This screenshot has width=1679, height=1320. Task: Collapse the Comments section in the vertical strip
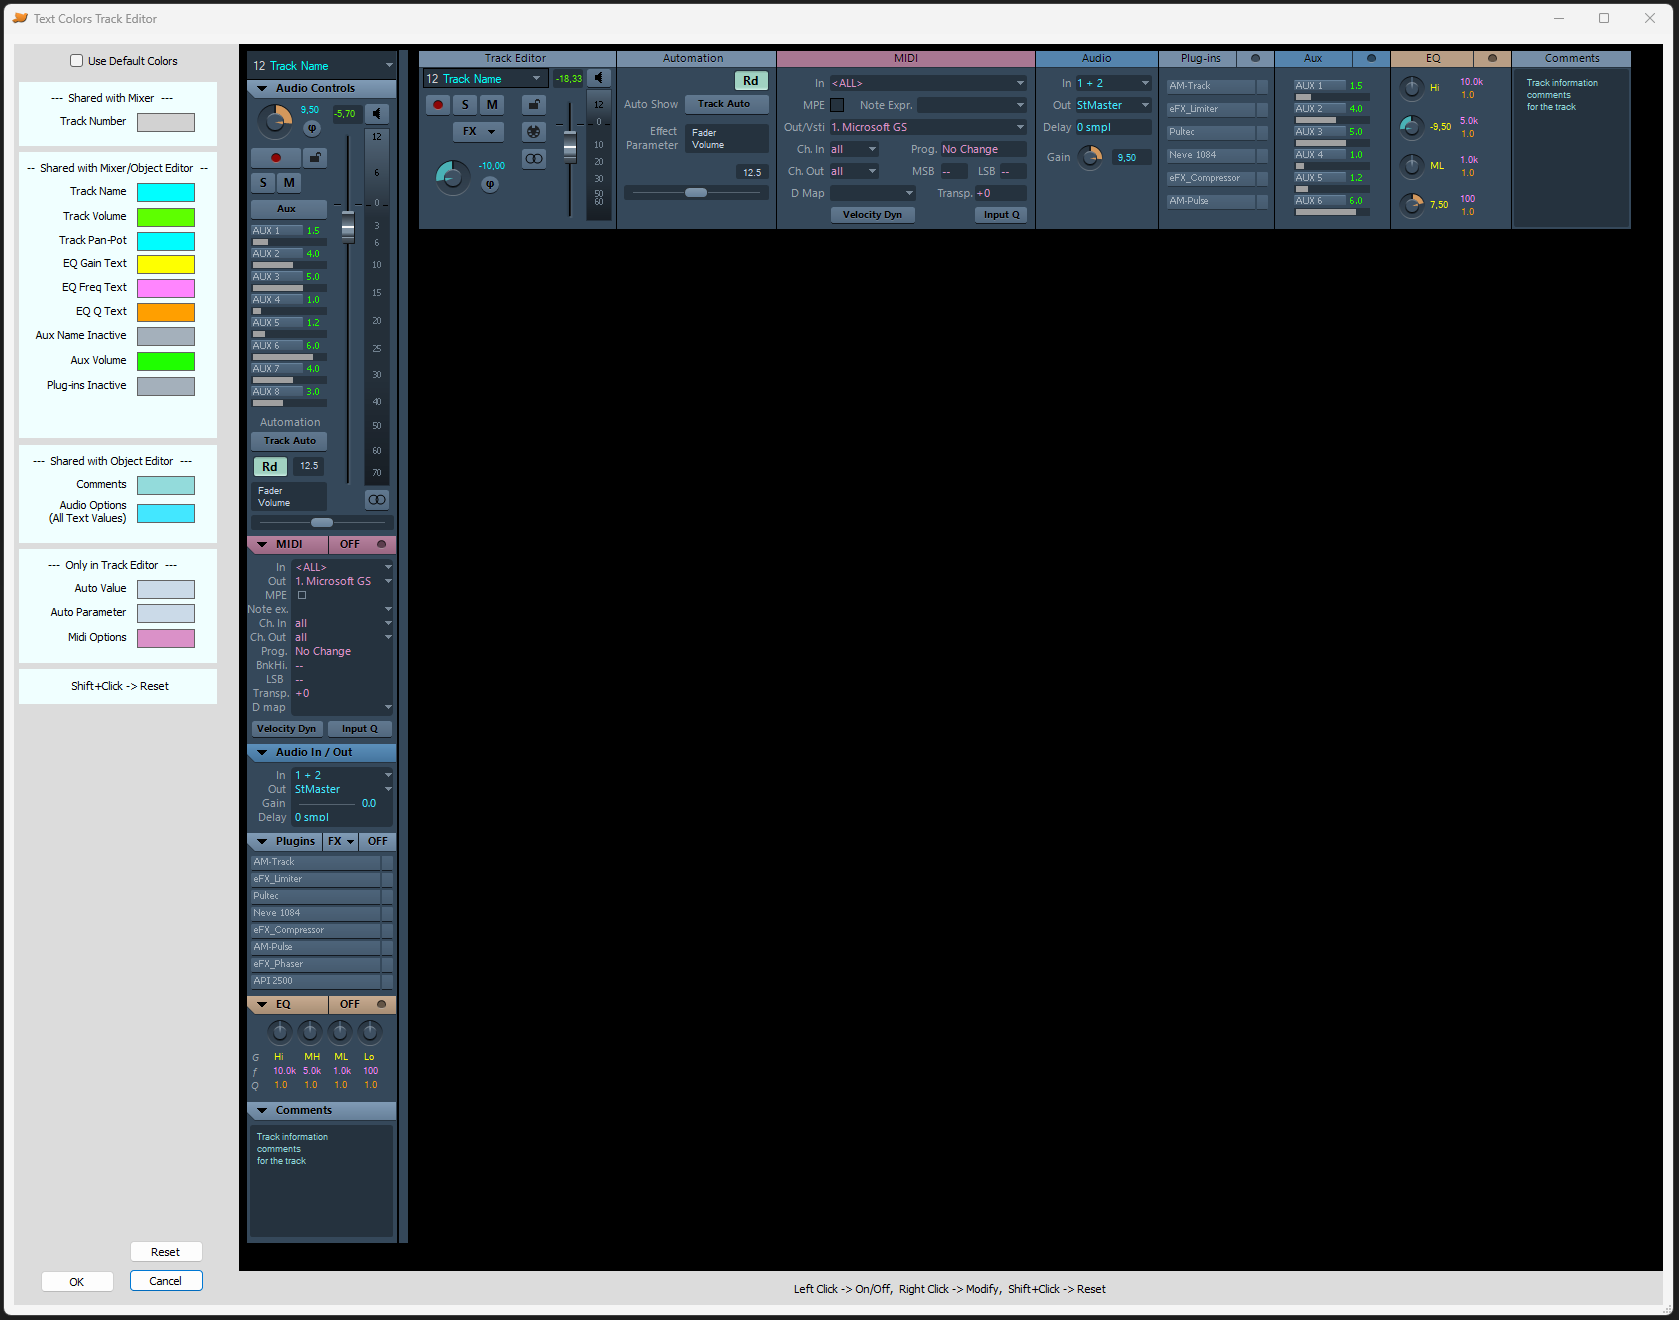click(263, 1110)
